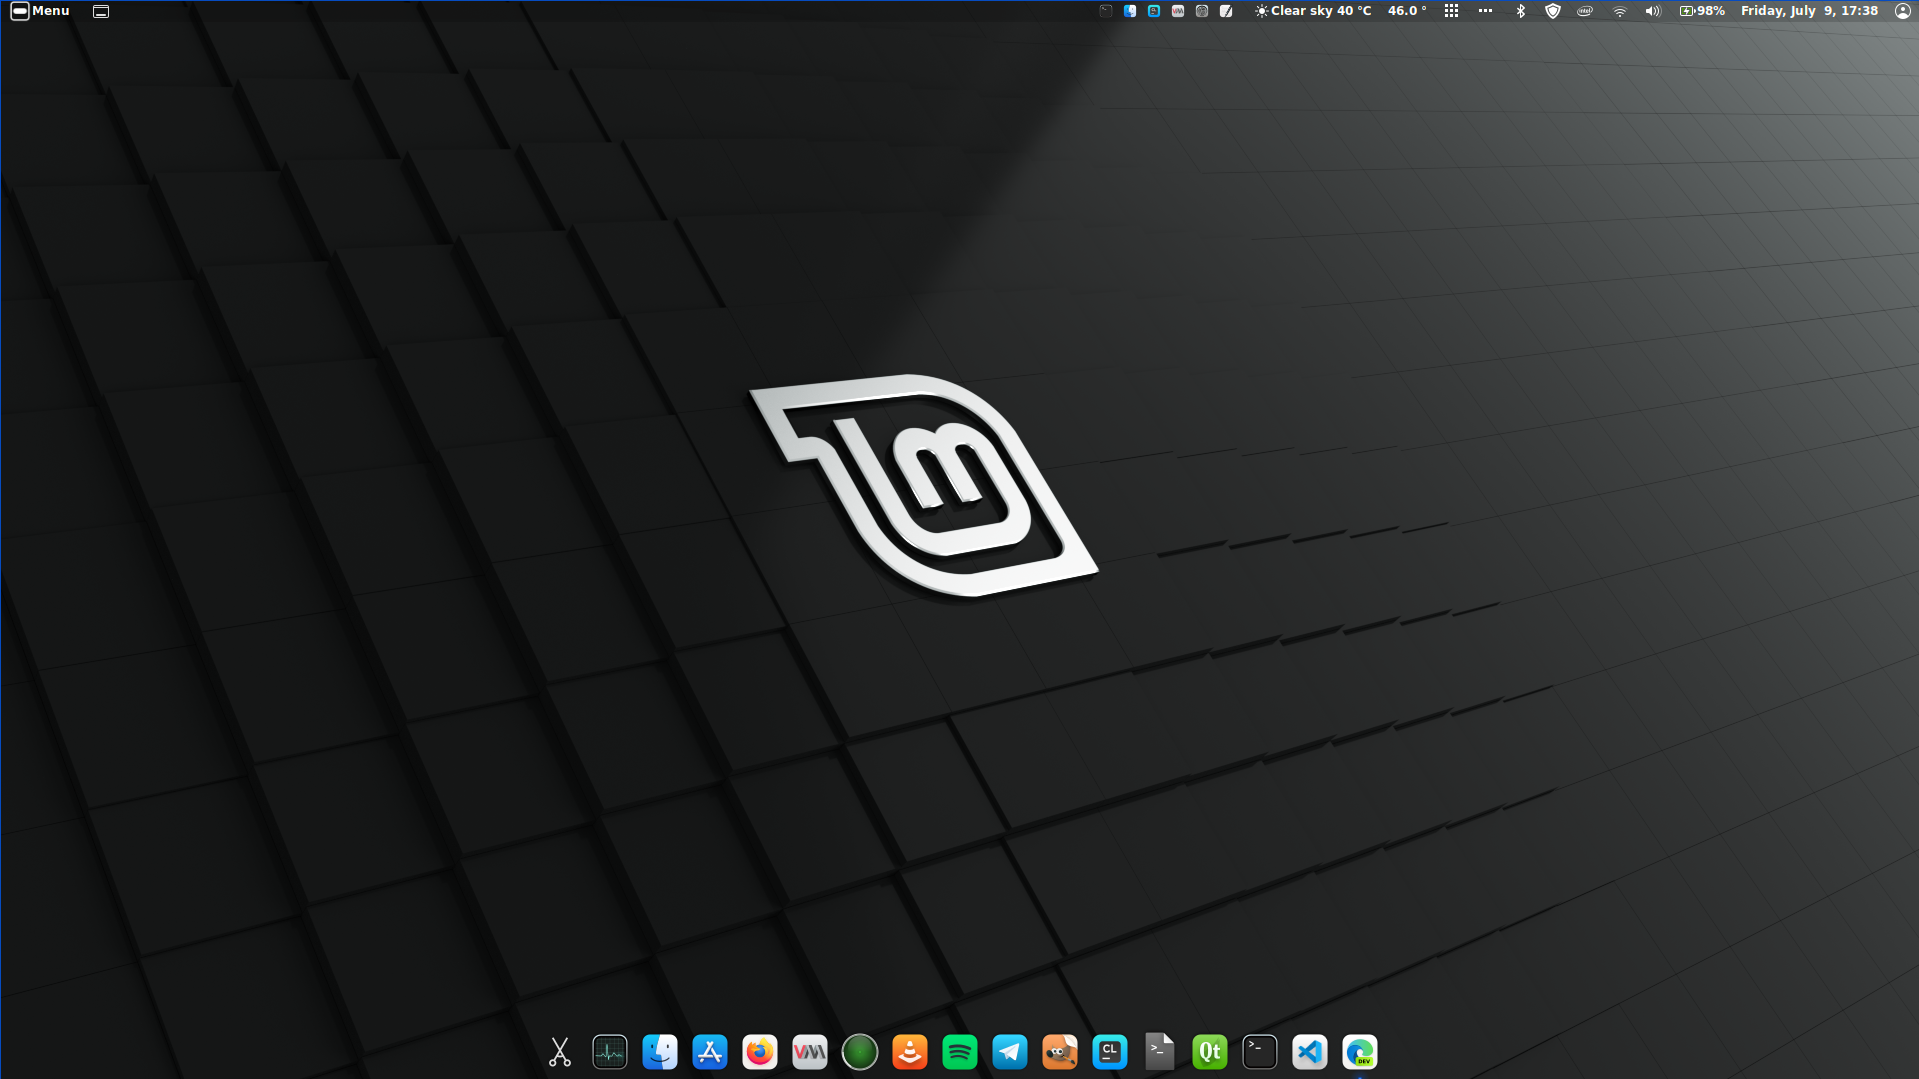Click the shield security icon in panel
The width and height of the screenshot is (1919, 1079).
(1553, 11)
